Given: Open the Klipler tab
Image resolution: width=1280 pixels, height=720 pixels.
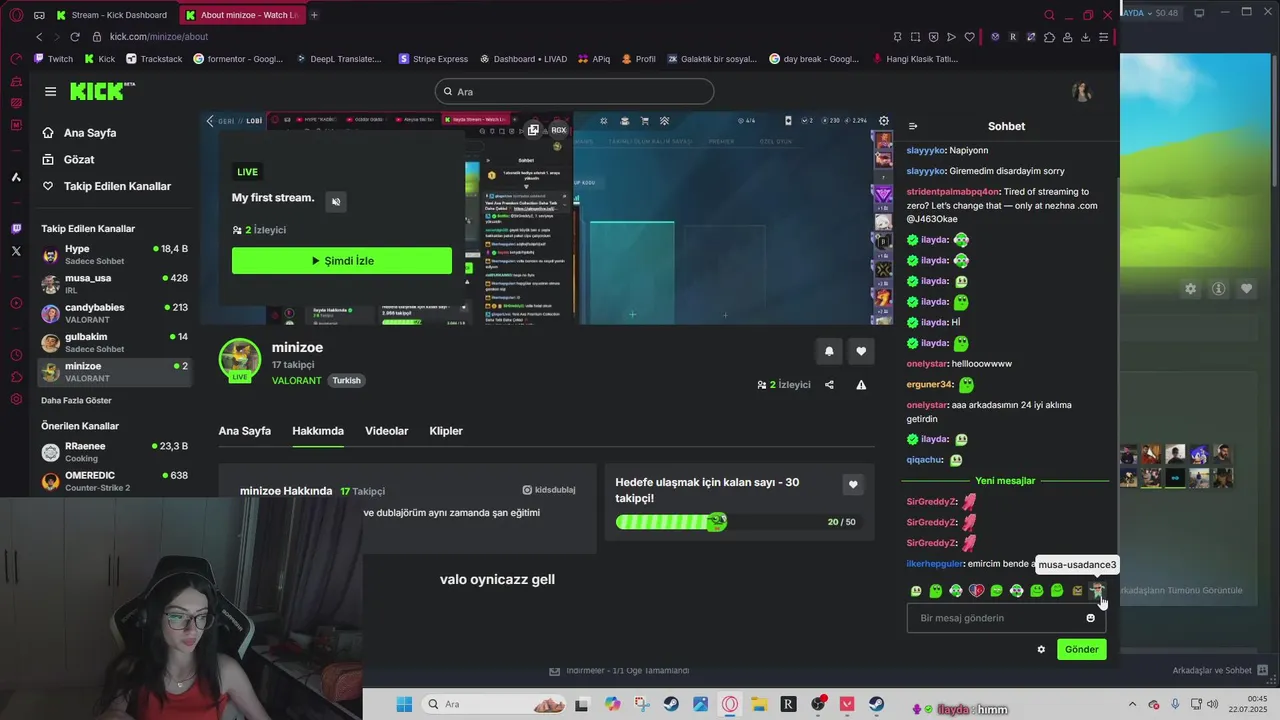Looking at the screenshot, I should [446, 431].
